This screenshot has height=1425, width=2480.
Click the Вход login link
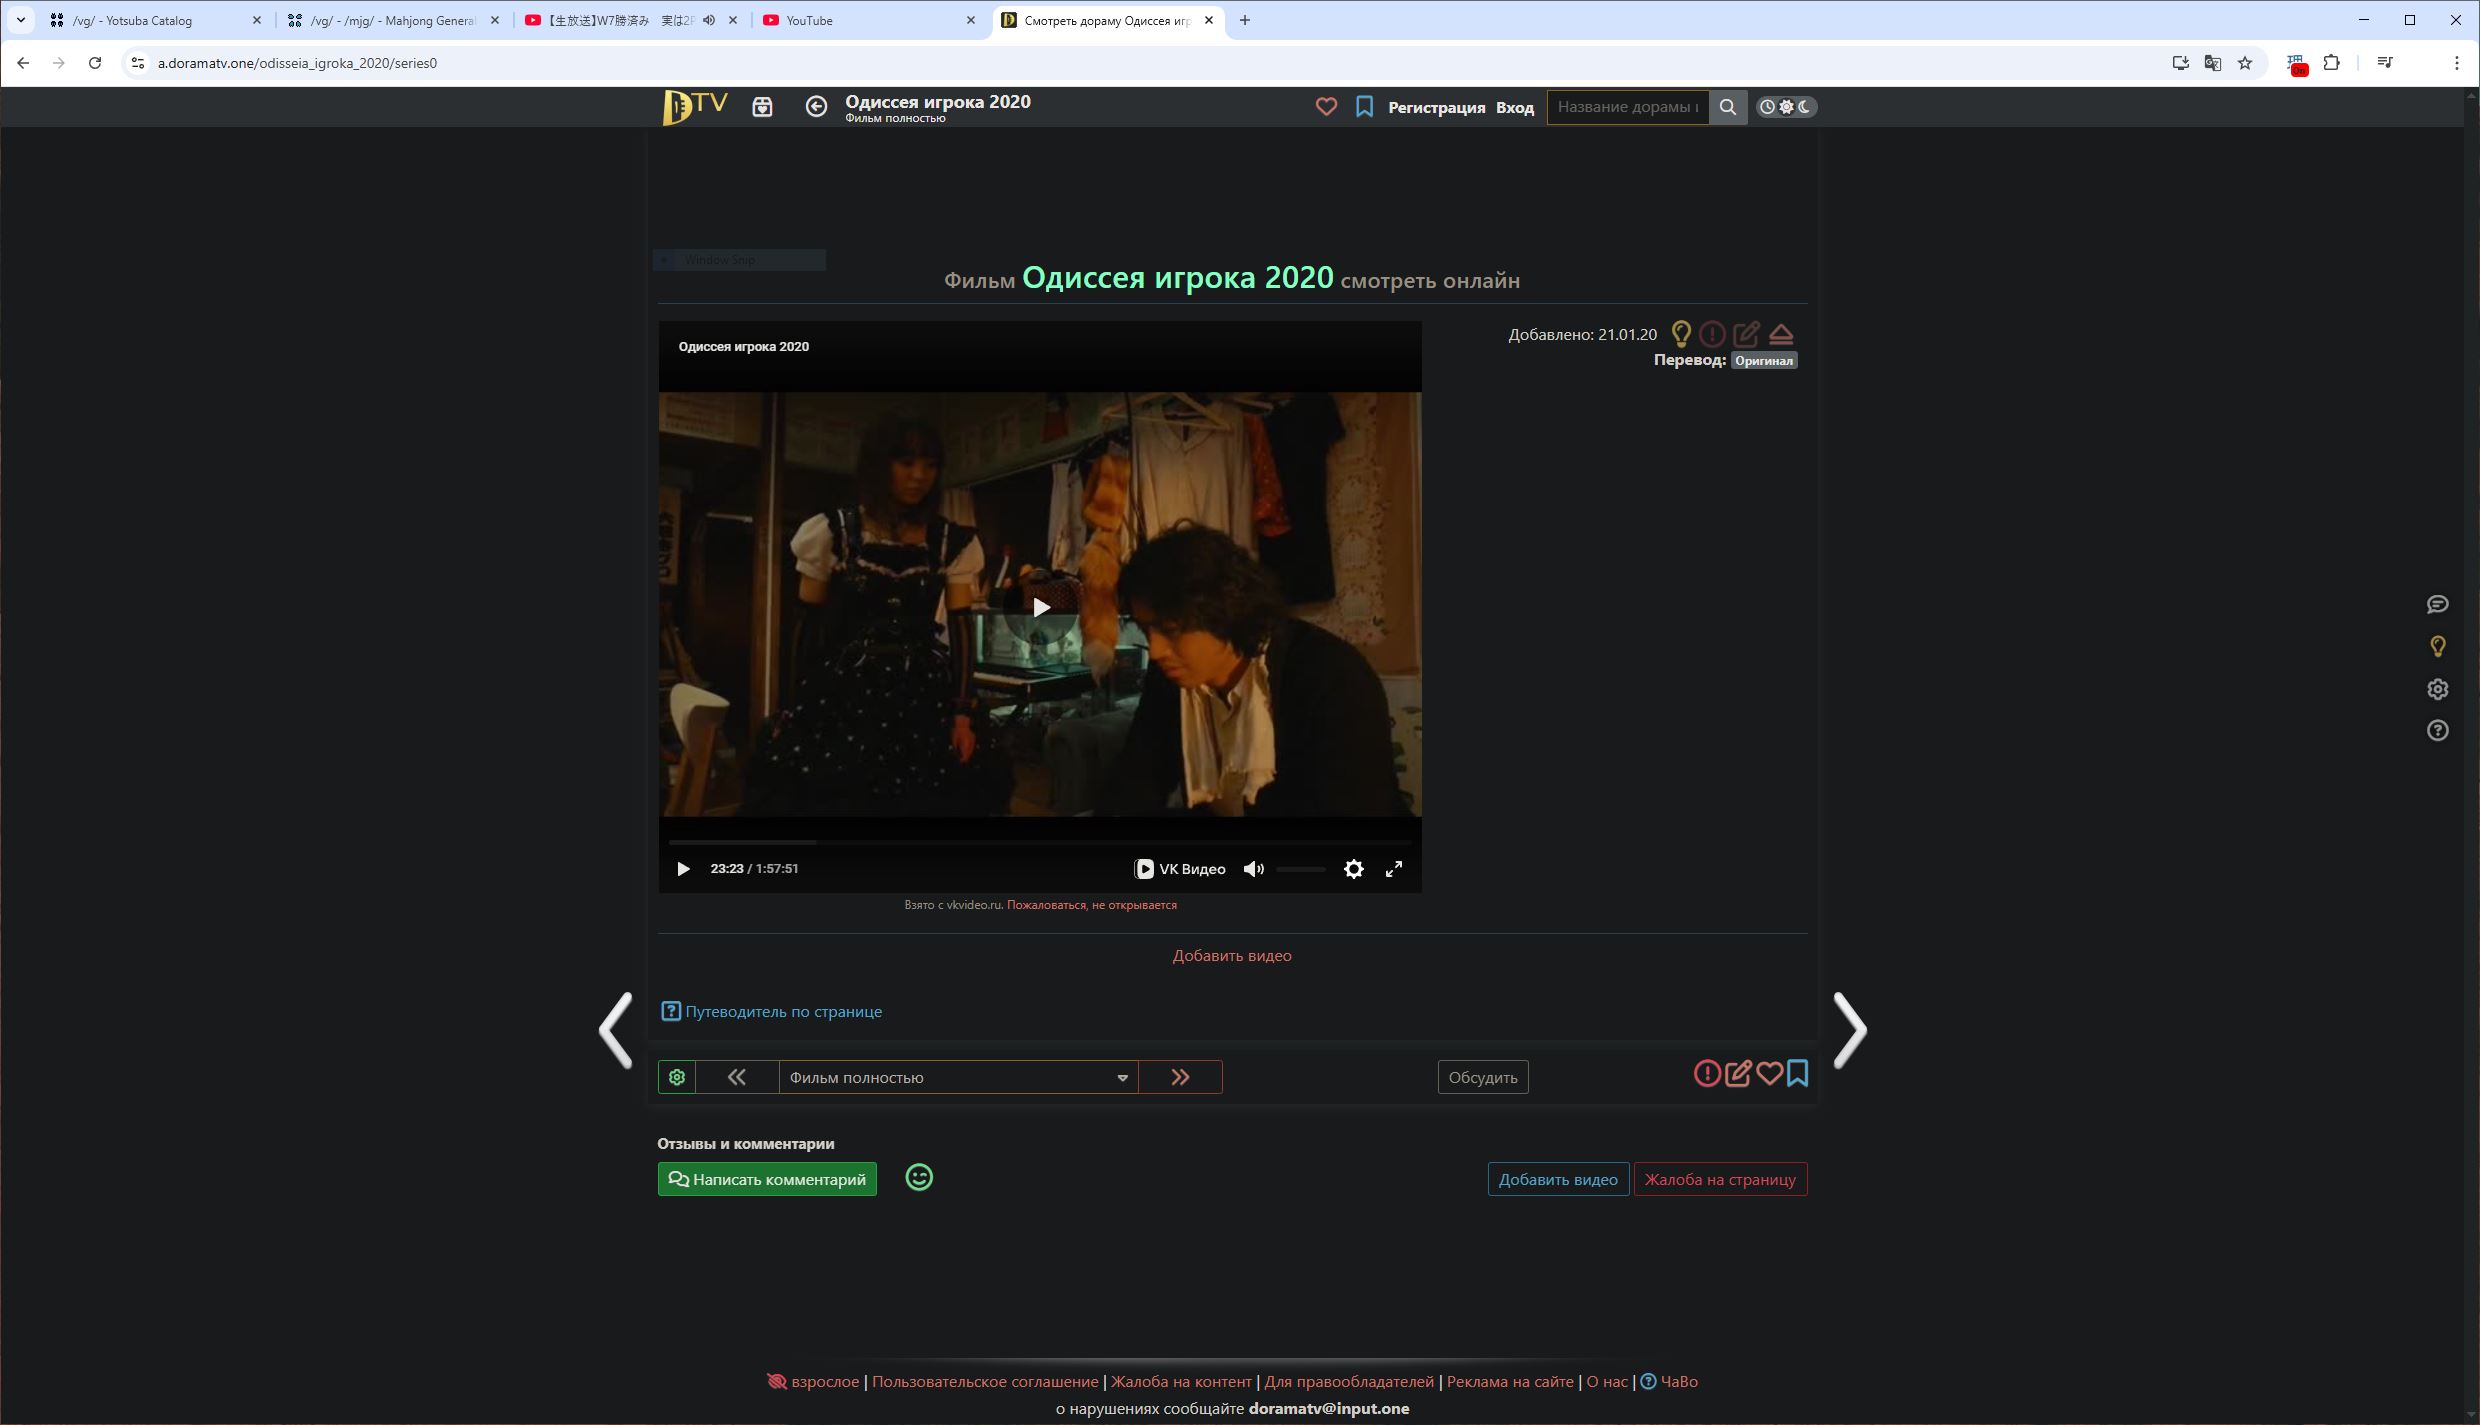pos(1514,107)
